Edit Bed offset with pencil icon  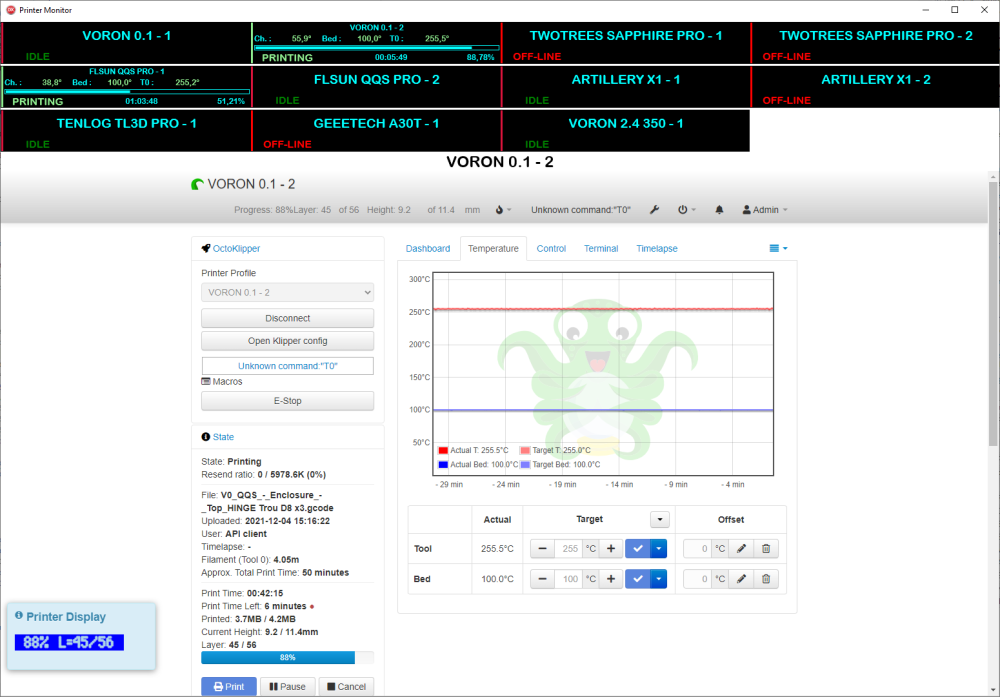[741, 579]
